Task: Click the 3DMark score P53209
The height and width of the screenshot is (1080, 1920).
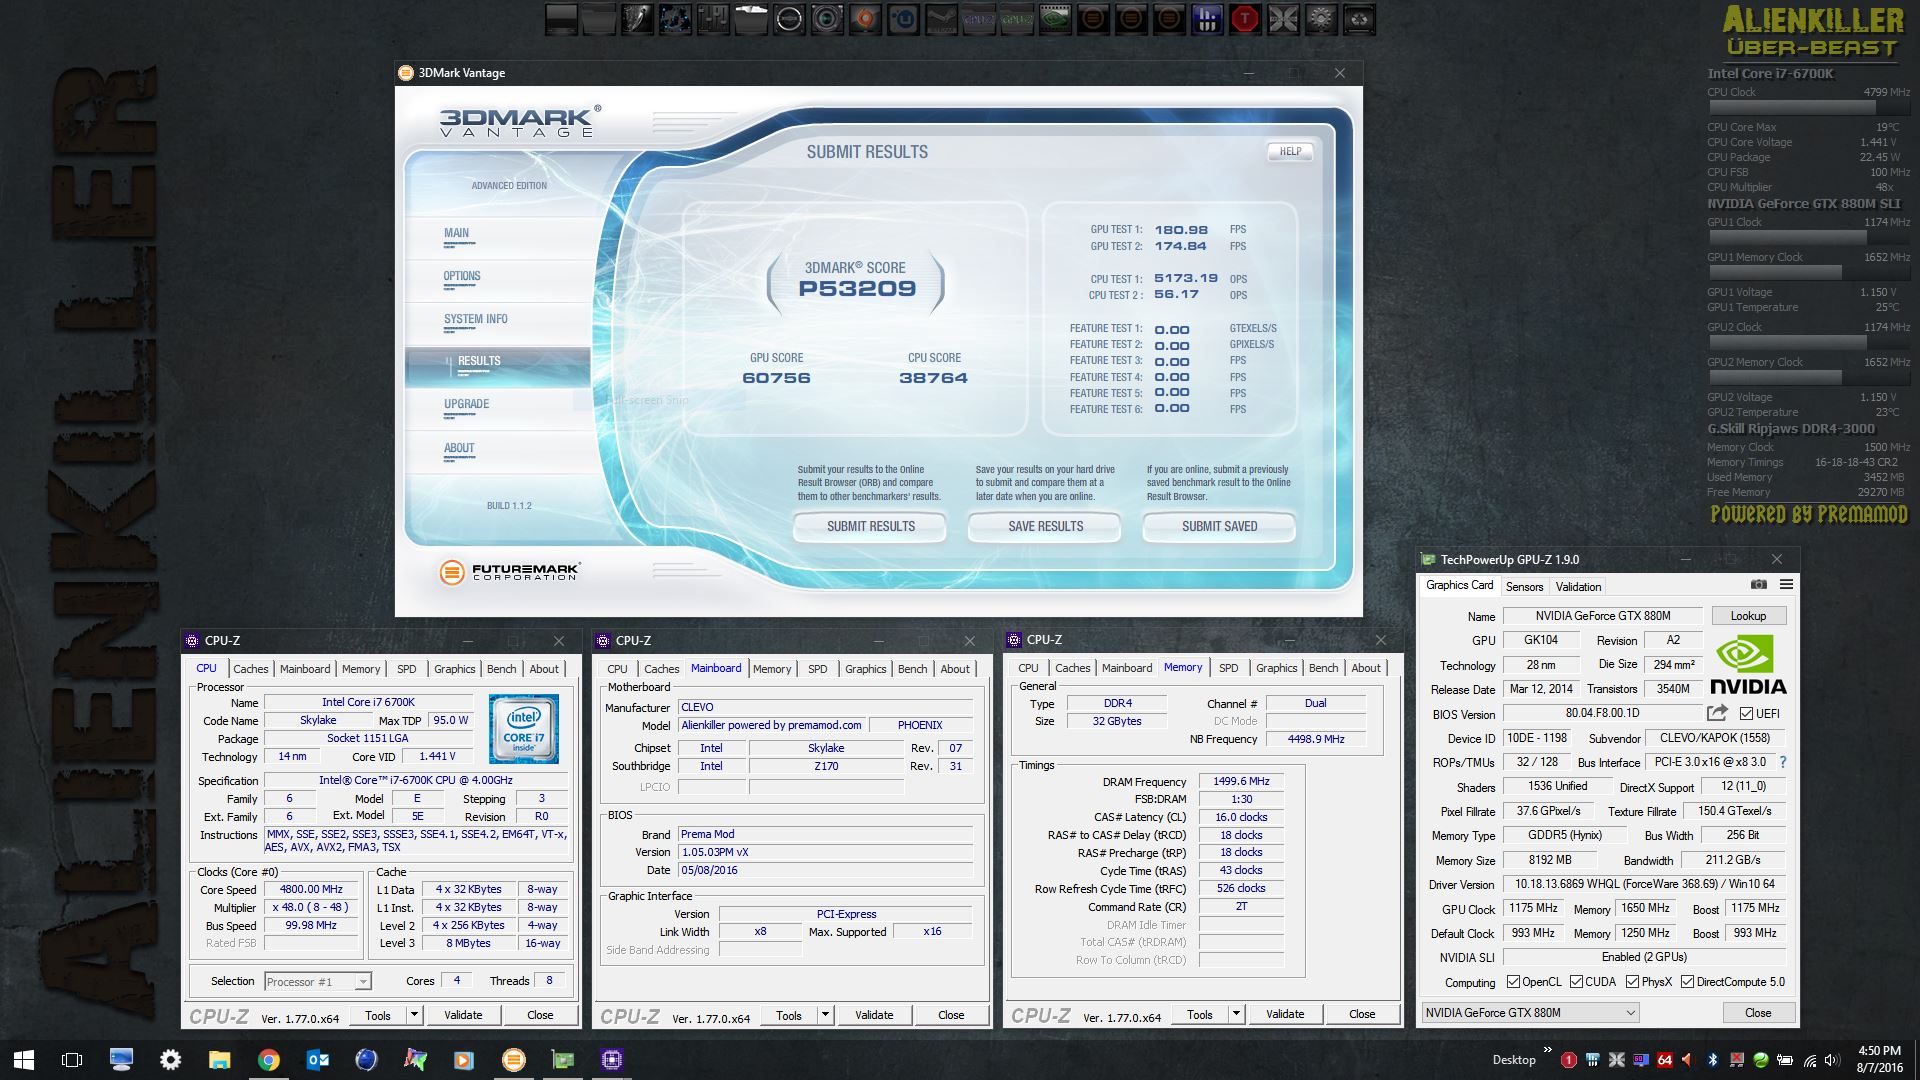Action: tap(857, 289)
